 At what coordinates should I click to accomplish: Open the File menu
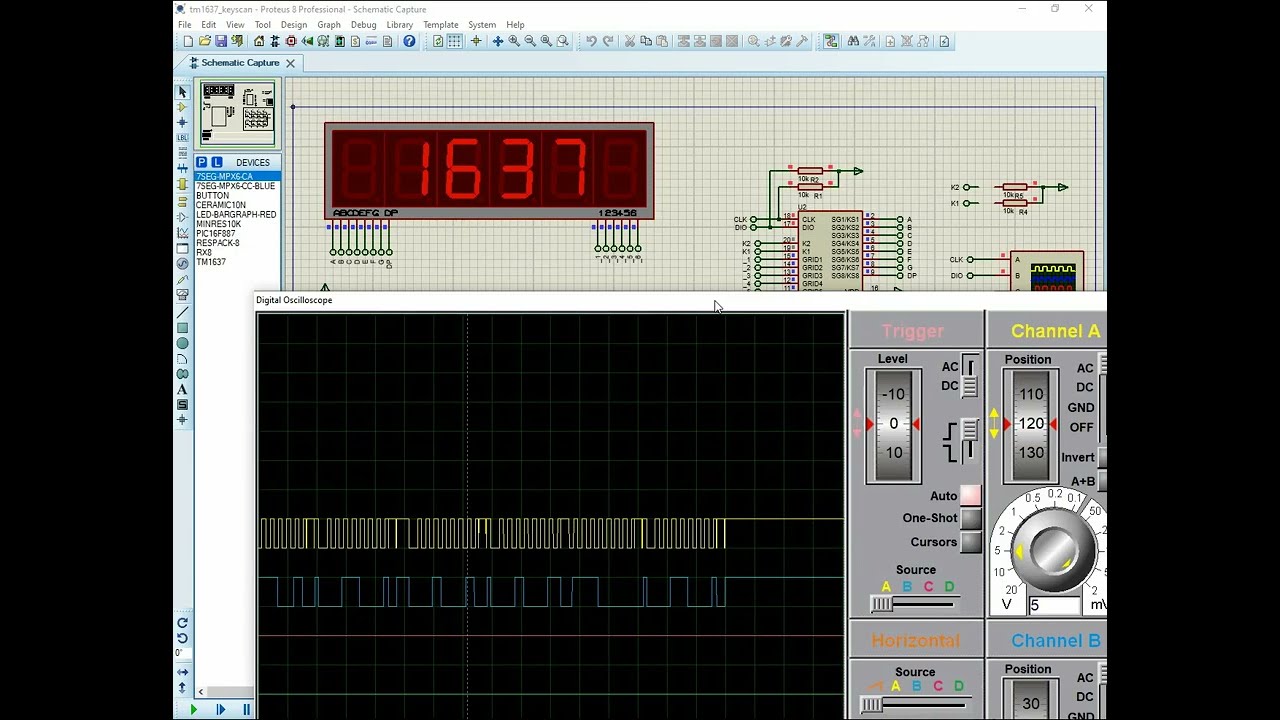click(x=185, y=25)
